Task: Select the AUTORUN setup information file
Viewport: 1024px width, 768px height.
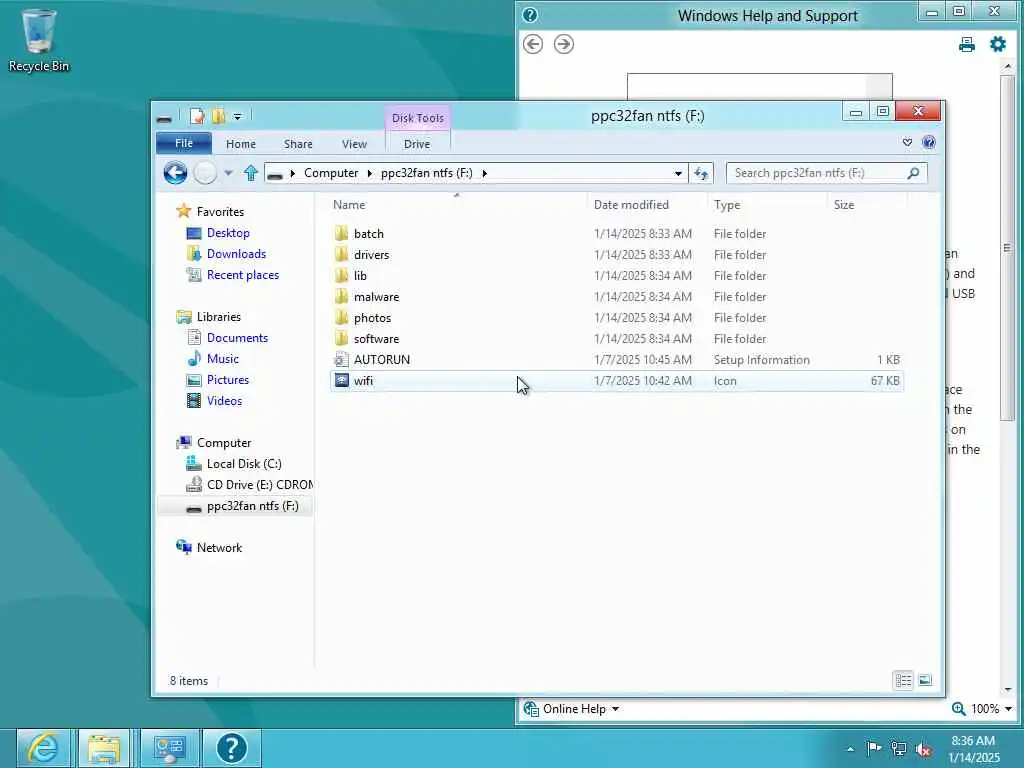Action: pyautogui.click(x=617, y=360)
